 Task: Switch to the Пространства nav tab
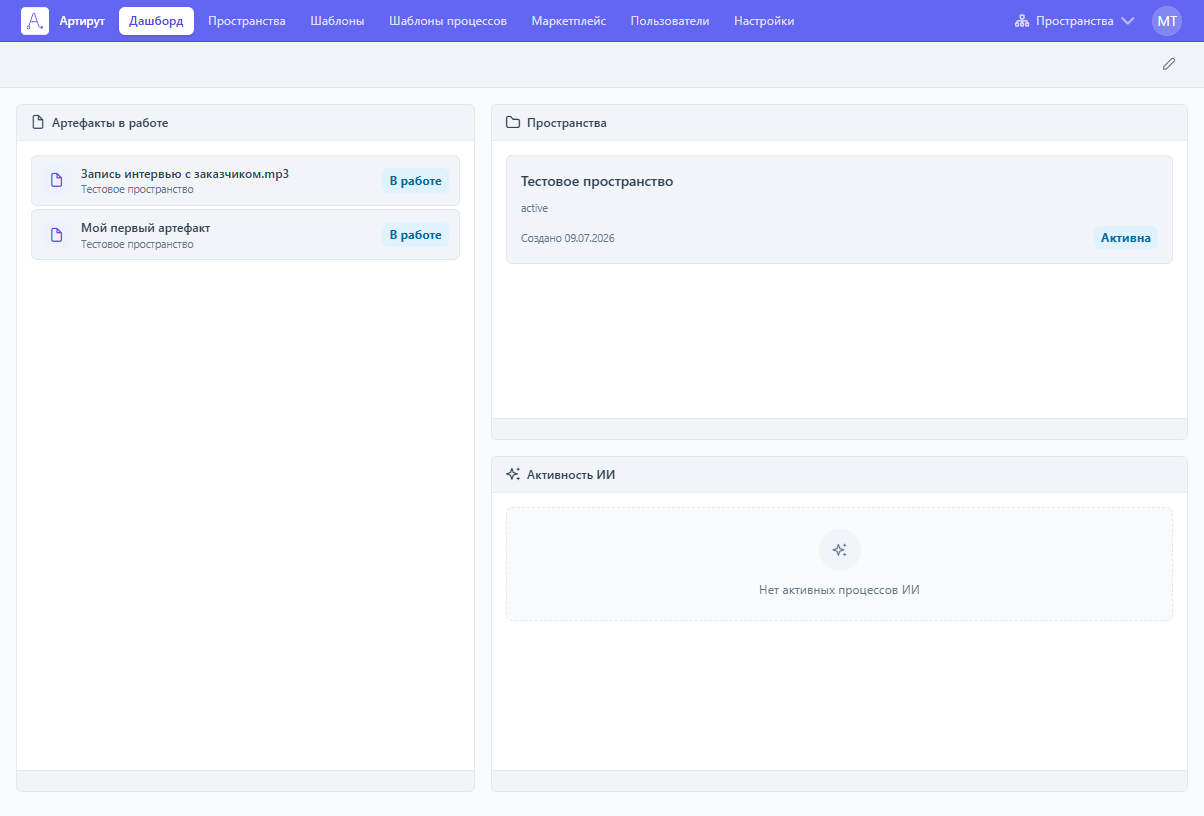point(247,21)
